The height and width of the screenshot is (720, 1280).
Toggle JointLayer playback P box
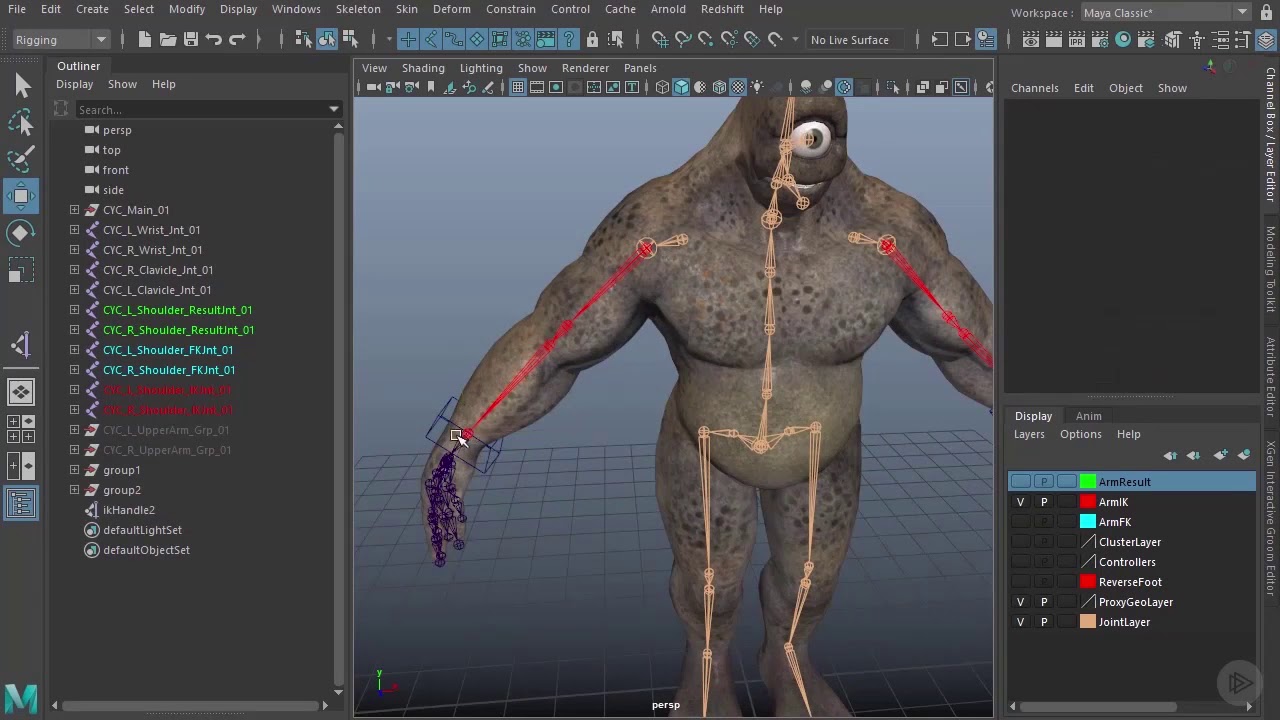(x=1044, y=622)
